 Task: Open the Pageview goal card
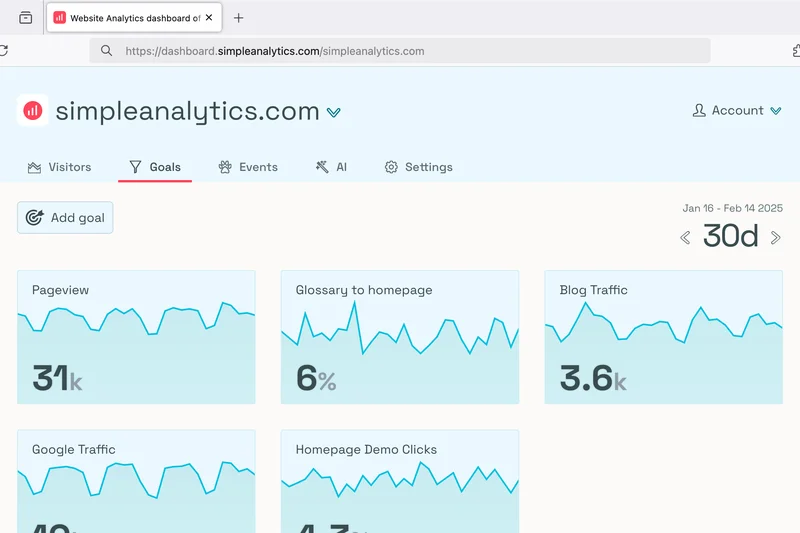[136, 337]
